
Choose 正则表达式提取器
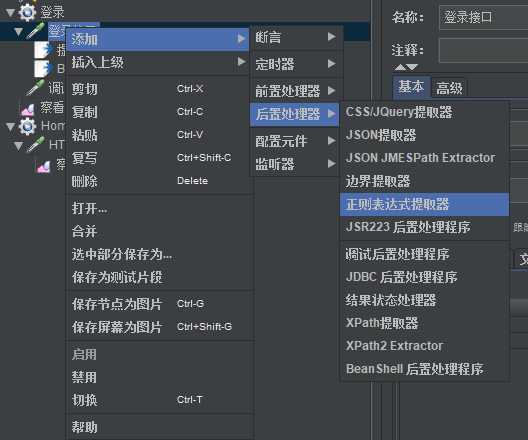coord(424,204)
